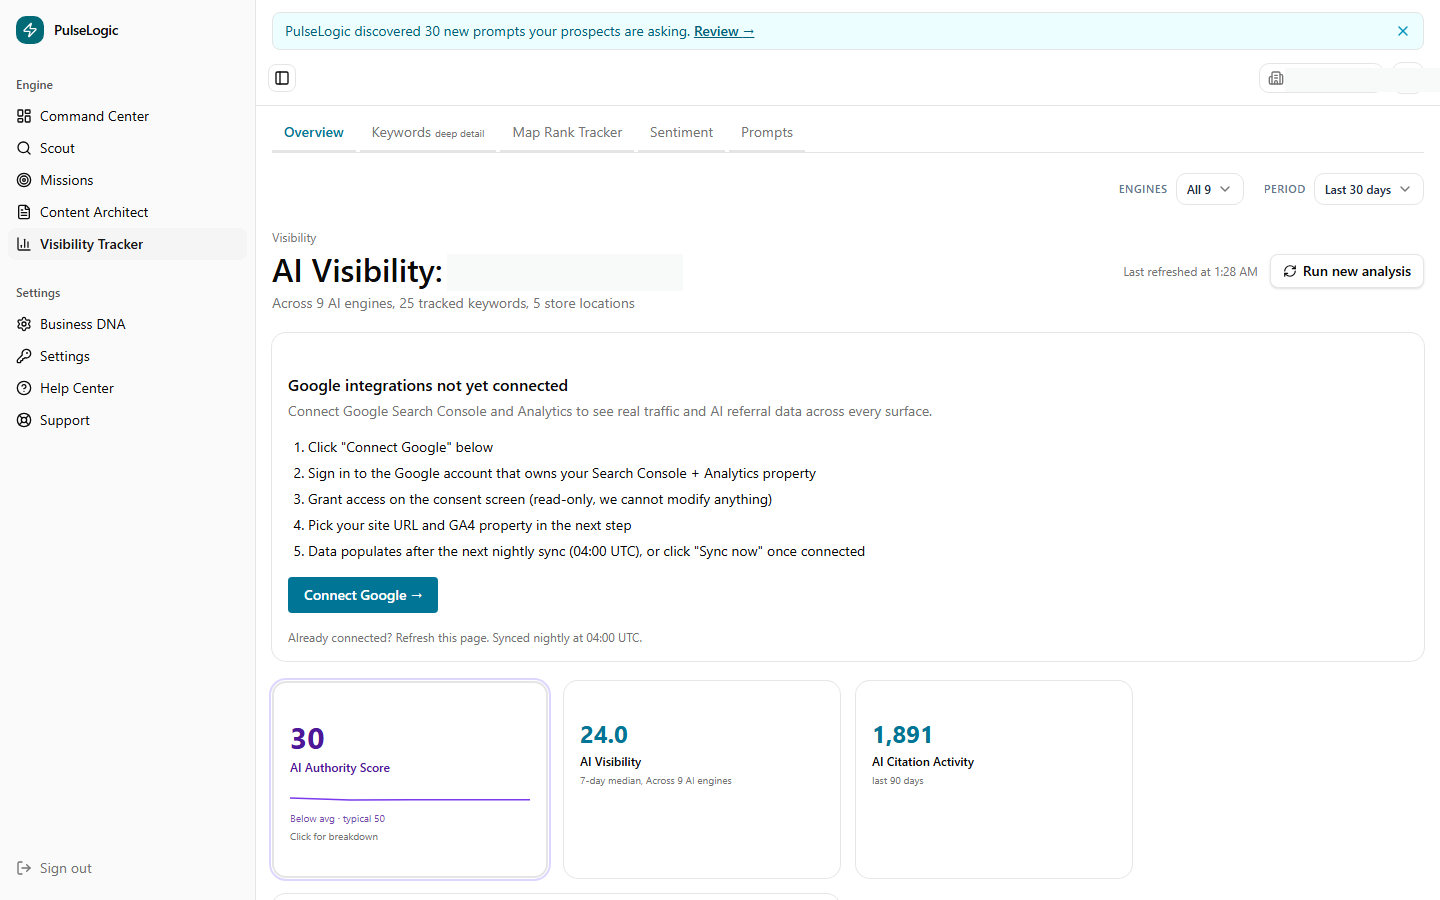The width and height of the screenshot is (1440, 900).
Task: Click the Authority Score trend line
Action: click(410, 799)
